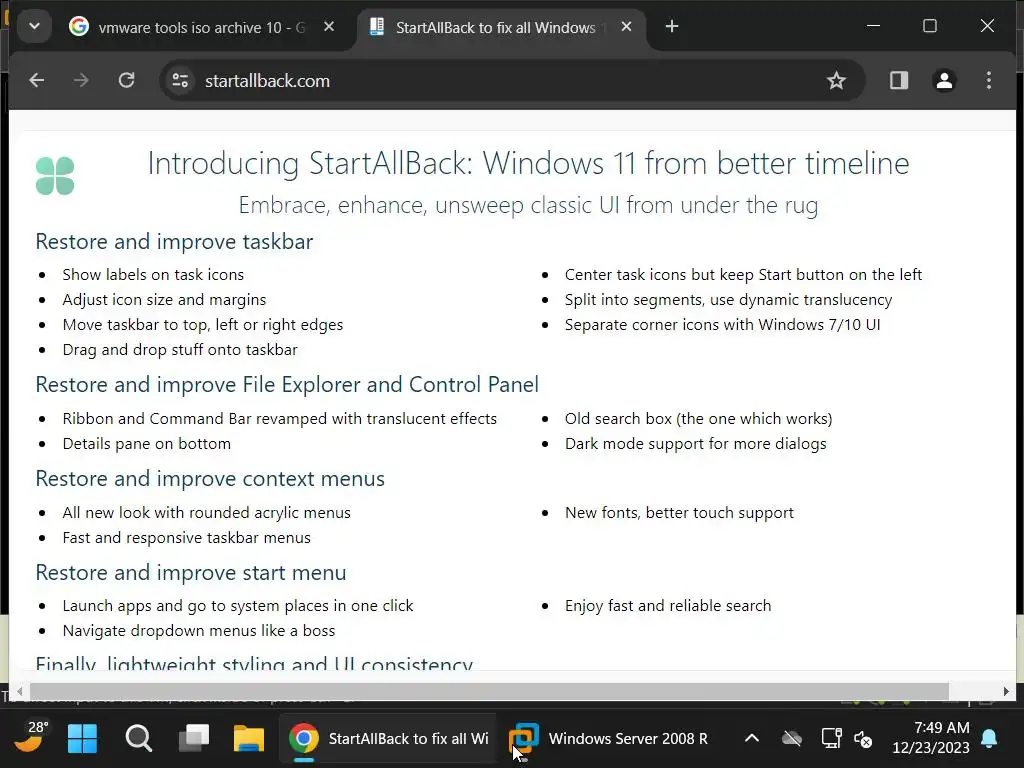
Task: View site information icon in address bar
Action: click(180, 80)
